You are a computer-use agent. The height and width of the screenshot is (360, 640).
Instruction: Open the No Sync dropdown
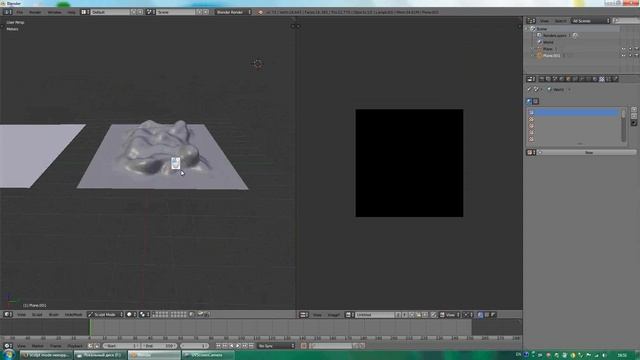[x=276, y=346]
